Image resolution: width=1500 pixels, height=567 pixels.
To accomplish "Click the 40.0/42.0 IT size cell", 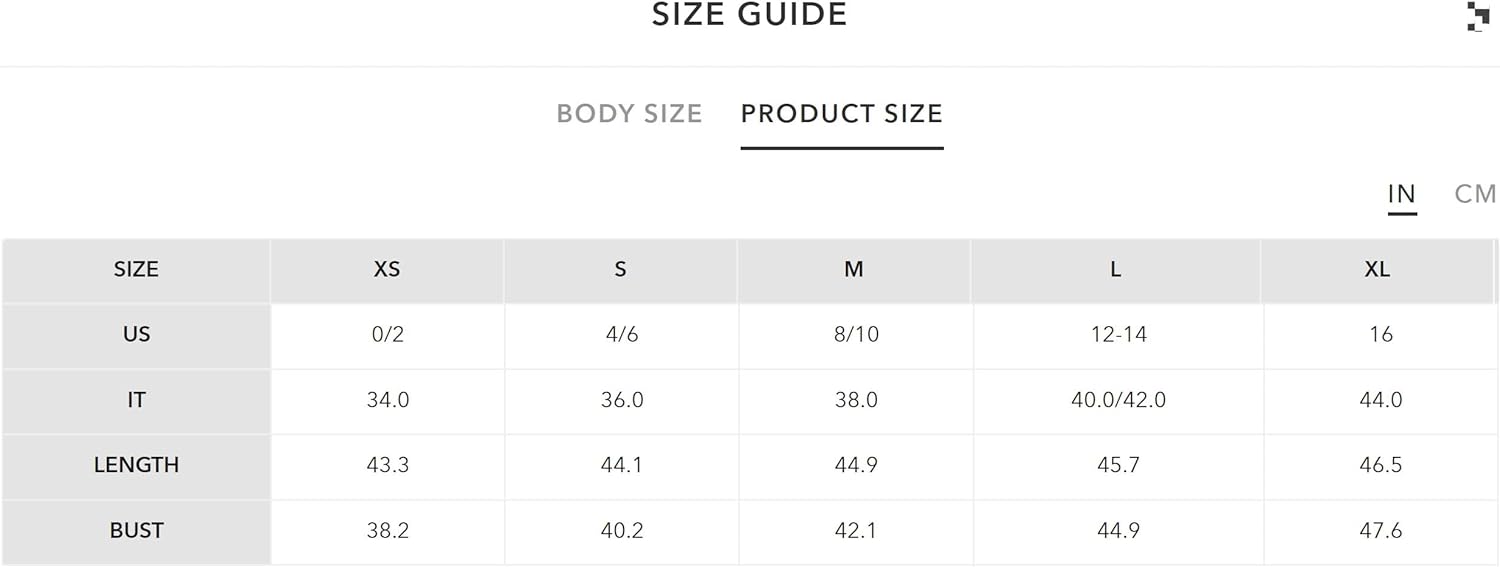I will [1118, 400].
